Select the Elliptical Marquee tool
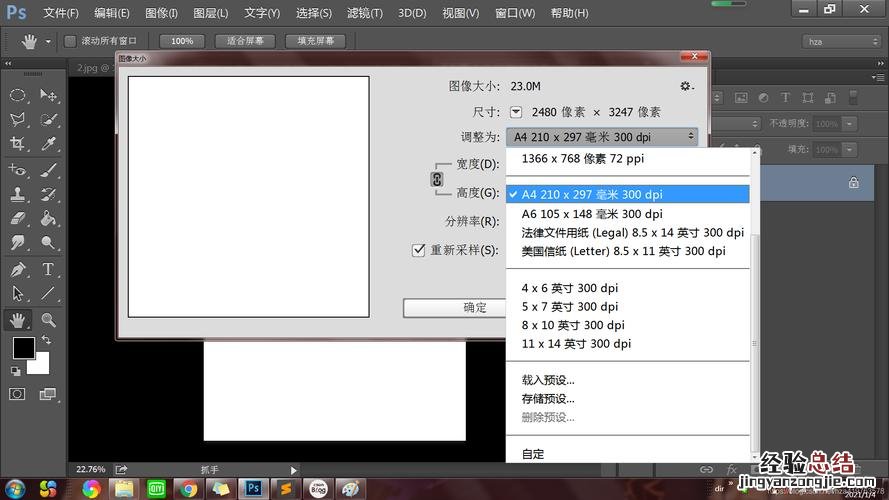Viewport: 889px width, 500px height. [18, 95]
